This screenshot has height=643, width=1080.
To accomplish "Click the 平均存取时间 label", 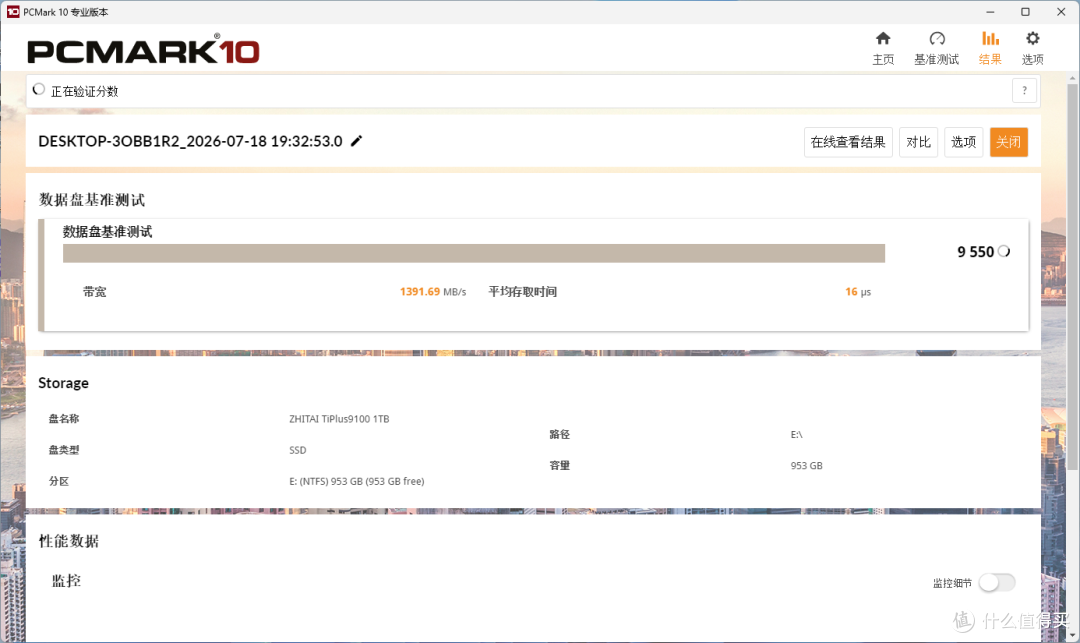I will (522, 292).
